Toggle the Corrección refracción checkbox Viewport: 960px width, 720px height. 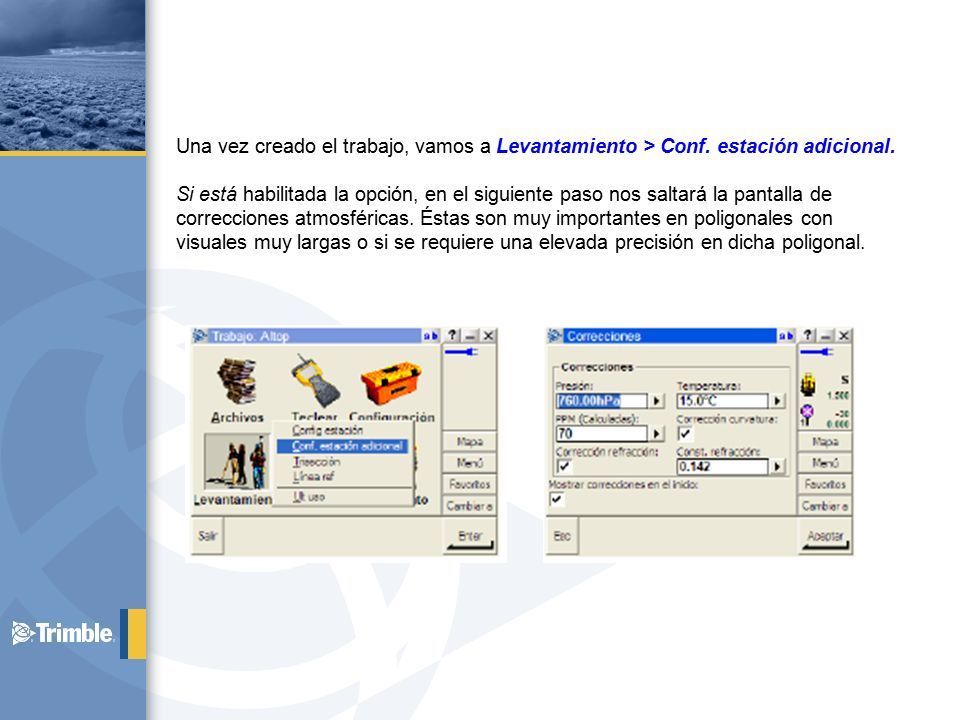pyautogui.click(x=563, y=466)
